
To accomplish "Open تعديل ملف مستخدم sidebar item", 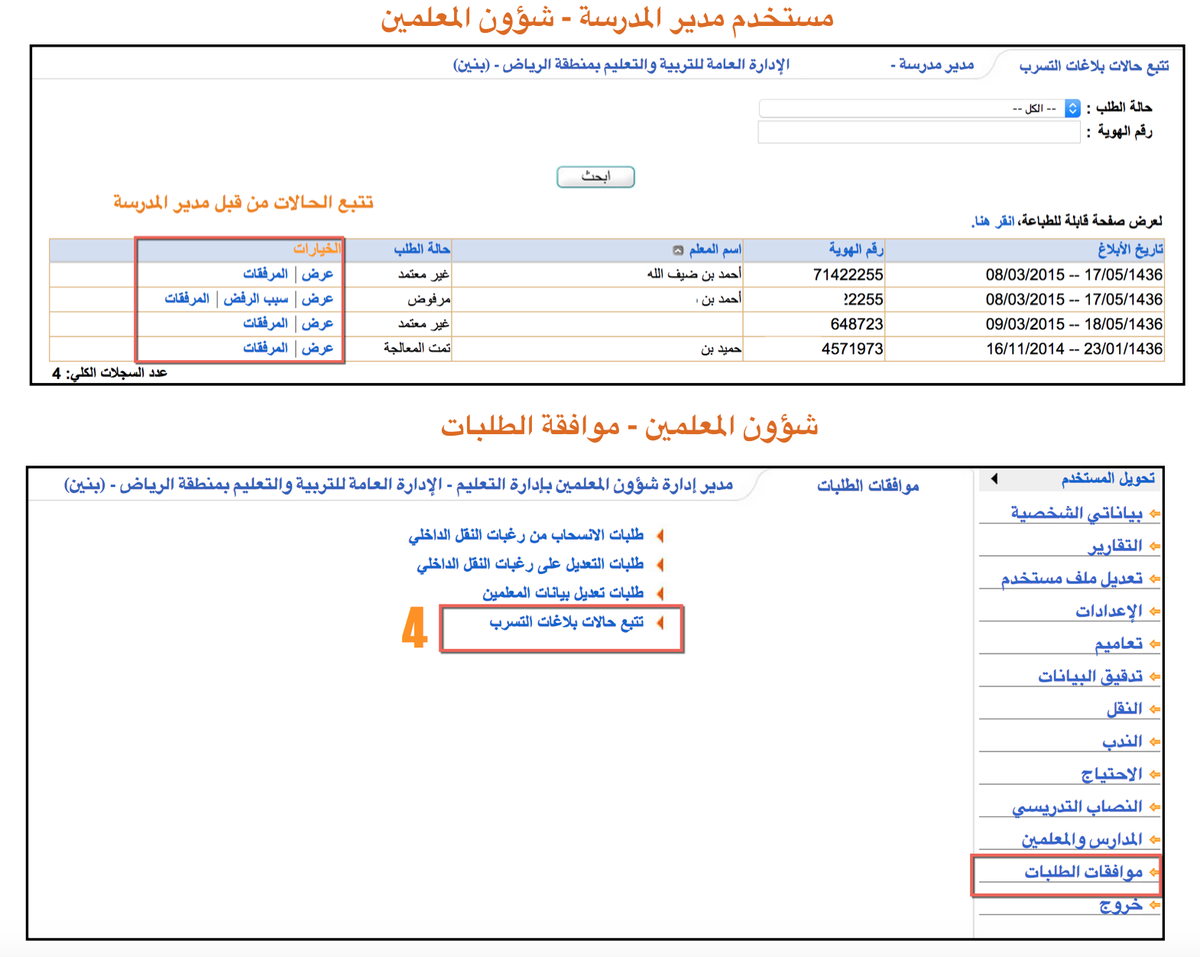I will click(x=1072, y=579).
